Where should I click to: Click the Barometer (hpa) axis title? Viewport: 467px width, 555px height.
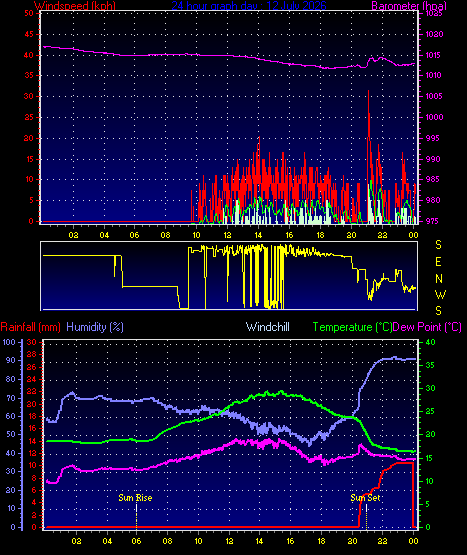(409, 5)
